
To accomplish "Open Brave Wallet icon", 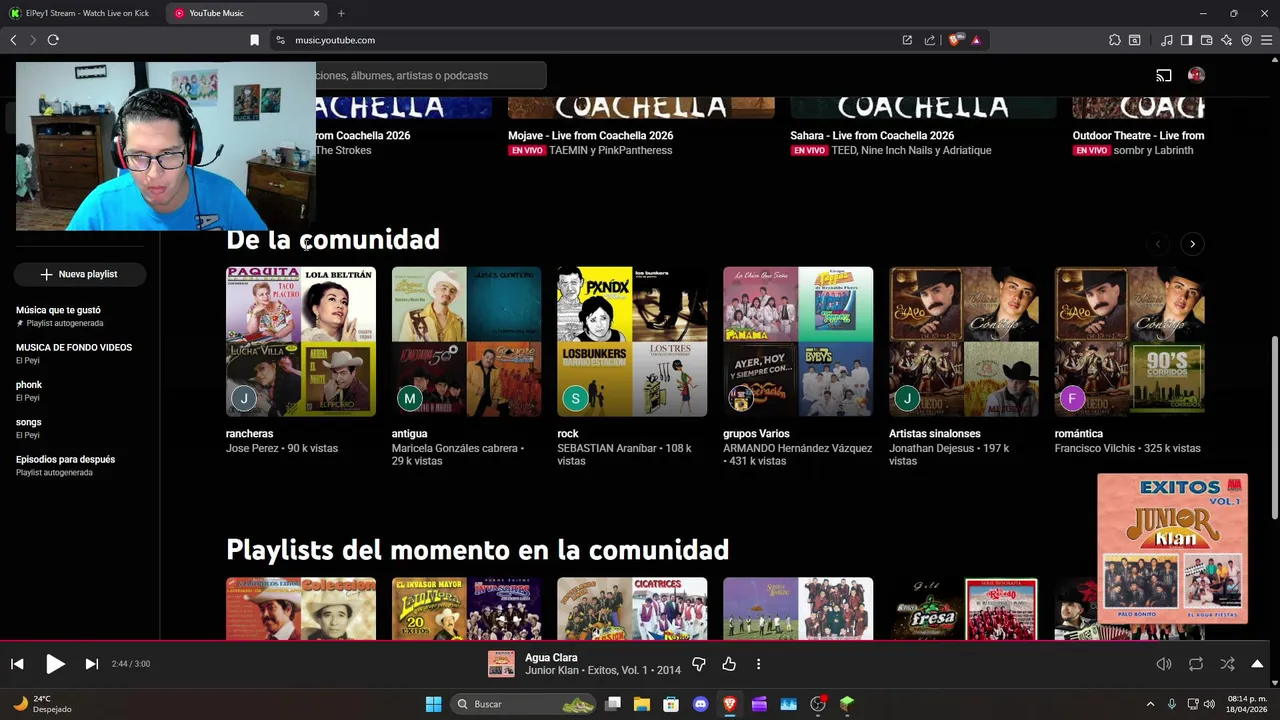I will pyautogui.click(x=1206, y=40).
